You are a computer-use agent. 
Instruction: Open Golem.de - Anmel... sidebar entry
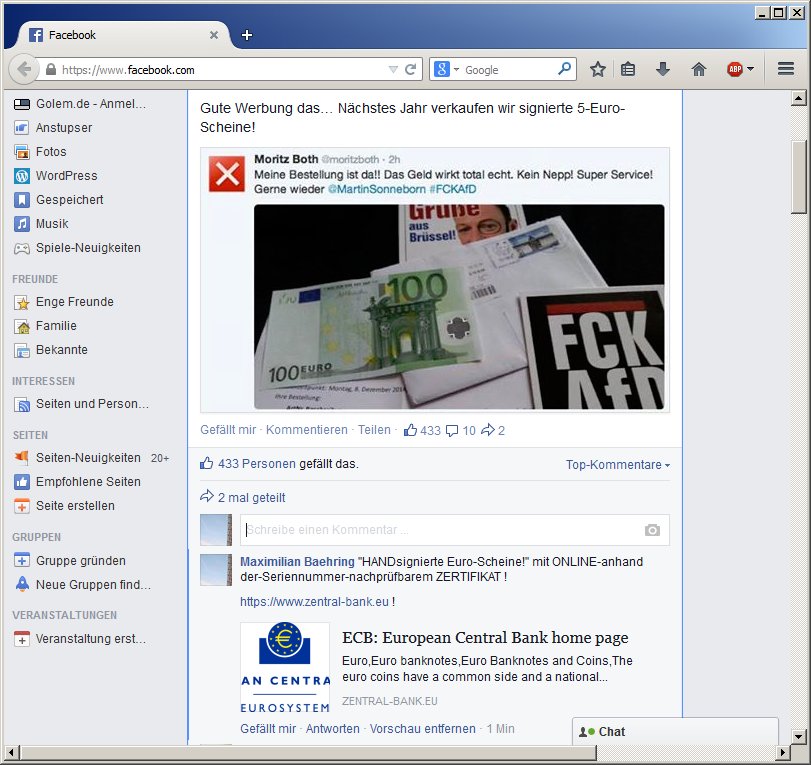click(x=81, y=104)
